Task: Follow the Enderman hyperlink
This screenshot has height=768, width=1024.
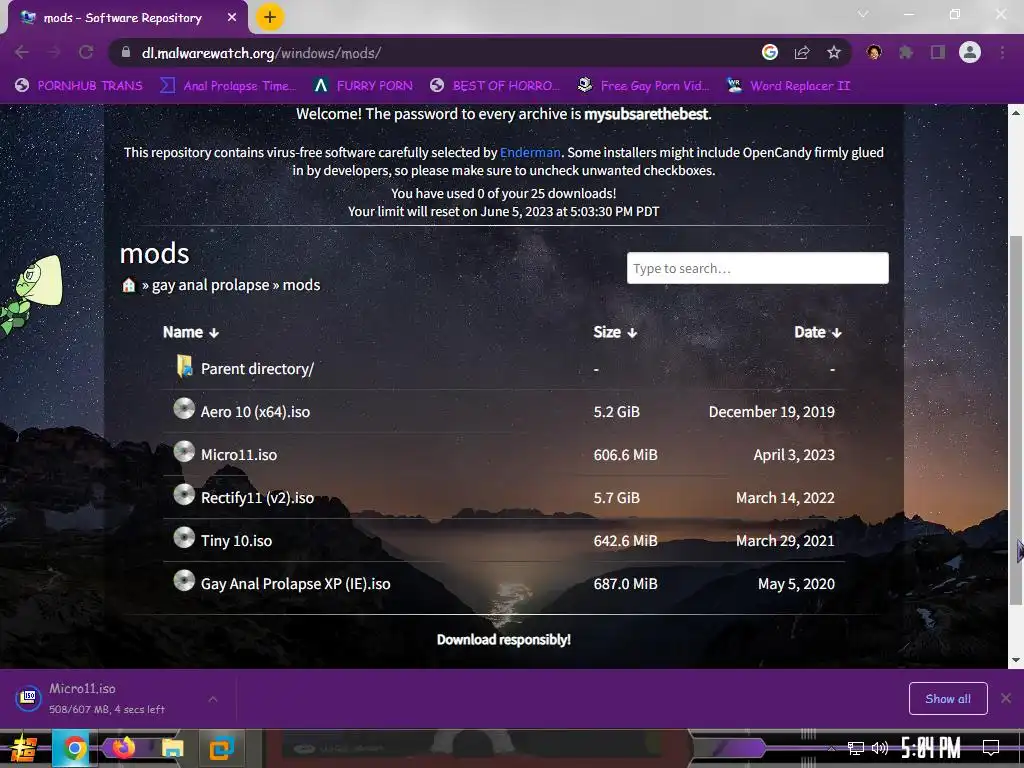Action: pyautogui.click(x=530, y=152)
